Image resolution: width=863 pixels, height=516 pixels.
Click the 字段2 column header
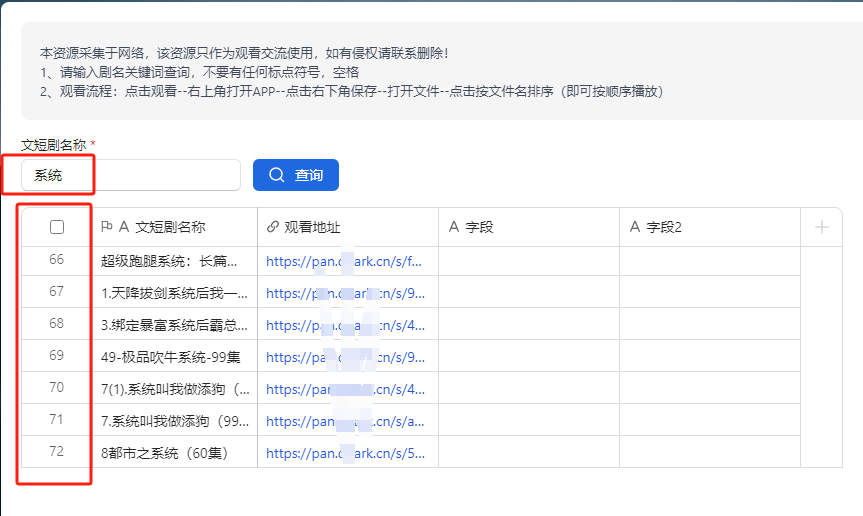[708, 227]
